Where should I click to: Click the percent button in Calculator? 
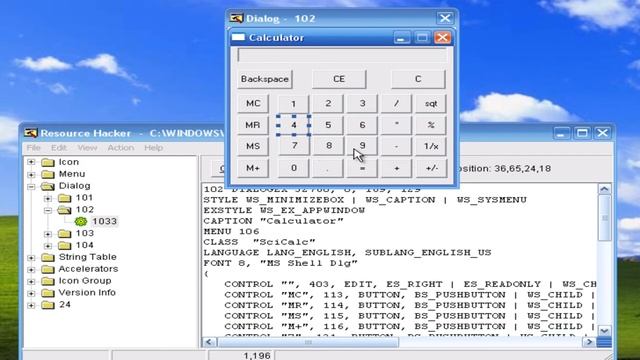431,125
